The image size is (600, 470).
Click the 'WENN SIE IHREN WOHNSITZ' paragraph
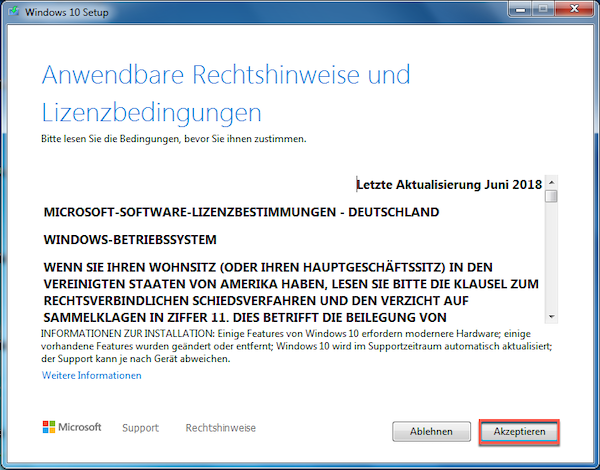pos(291,292)
